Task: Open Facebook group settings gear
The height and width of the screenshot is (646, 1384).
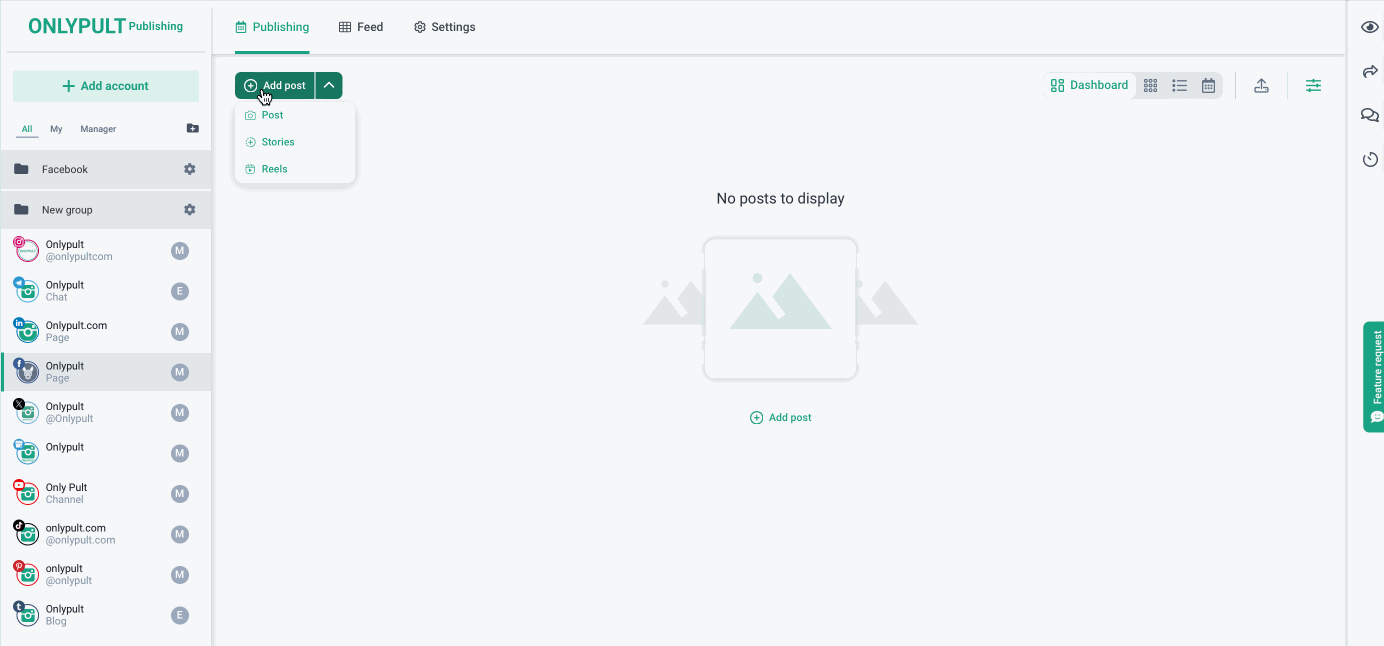Action: coord(190,170)
